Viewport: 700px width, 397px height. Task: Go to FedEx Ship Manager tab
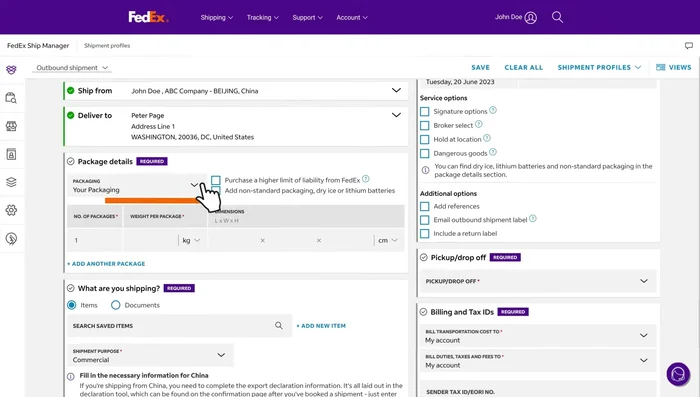click(x=38, y=46)
